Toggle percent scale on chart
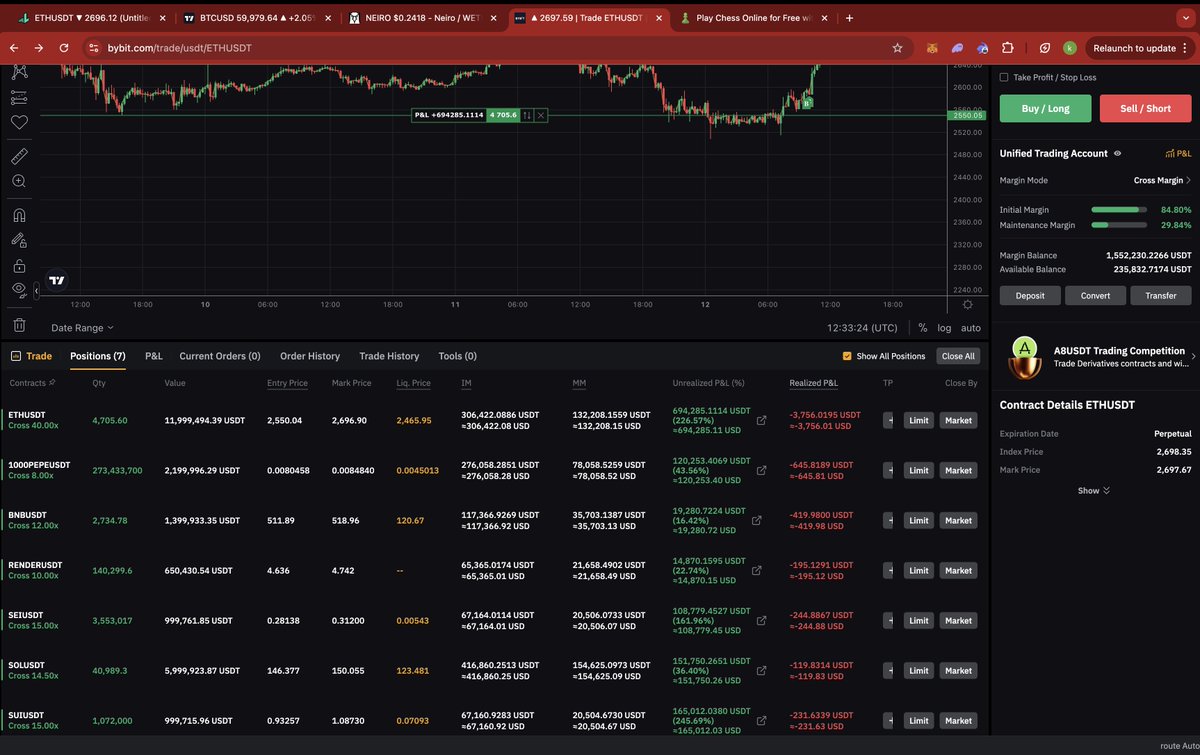The width and height of the screenshot is (1200, 755). click(922, 328)
